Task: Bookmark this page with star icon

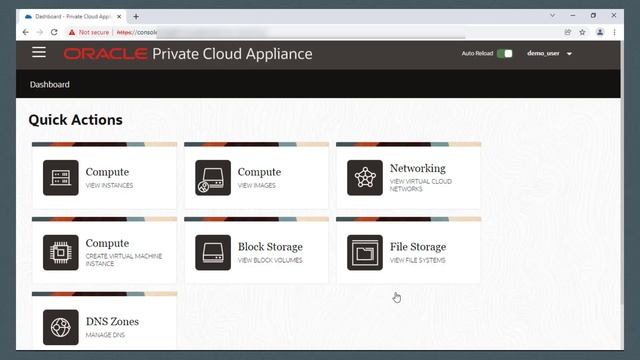Action: [582, 32]
